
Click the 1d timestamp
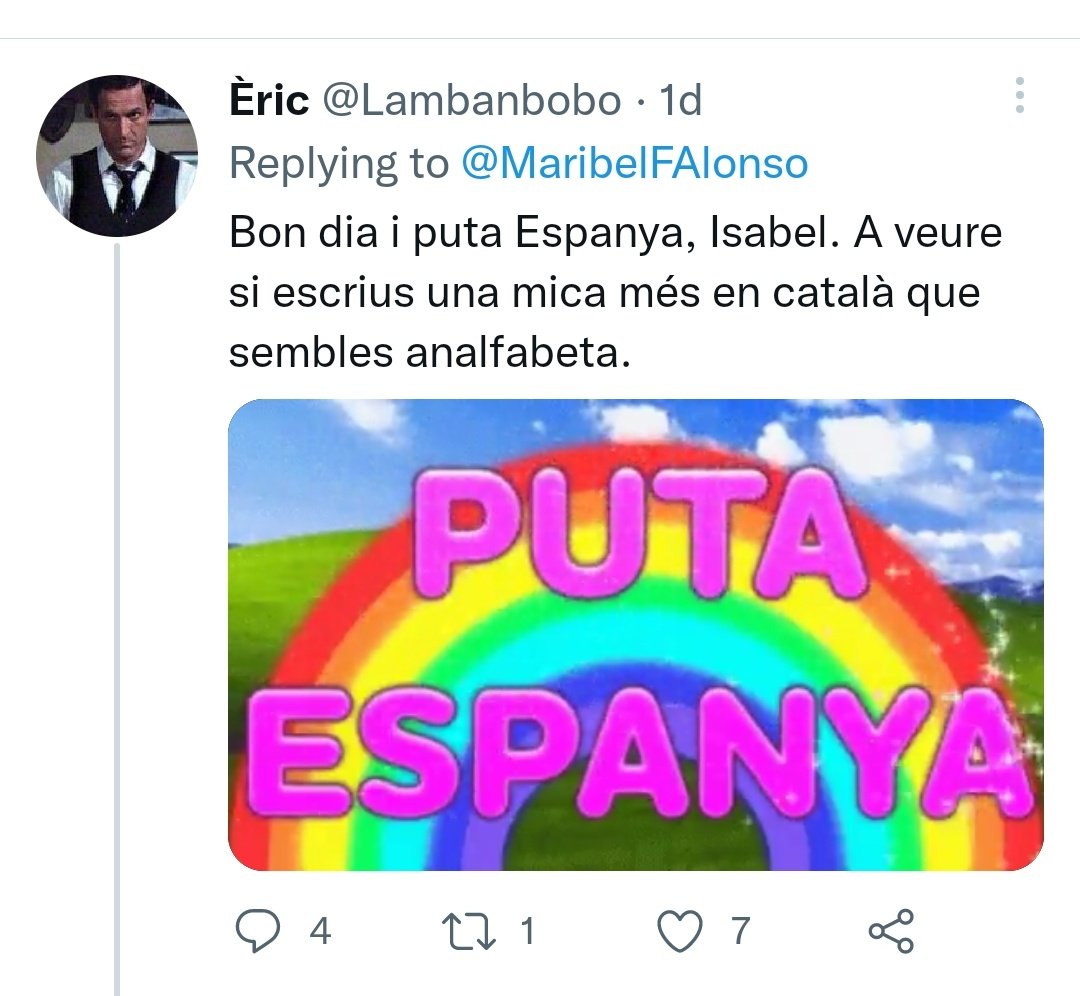tap(681, 101)
